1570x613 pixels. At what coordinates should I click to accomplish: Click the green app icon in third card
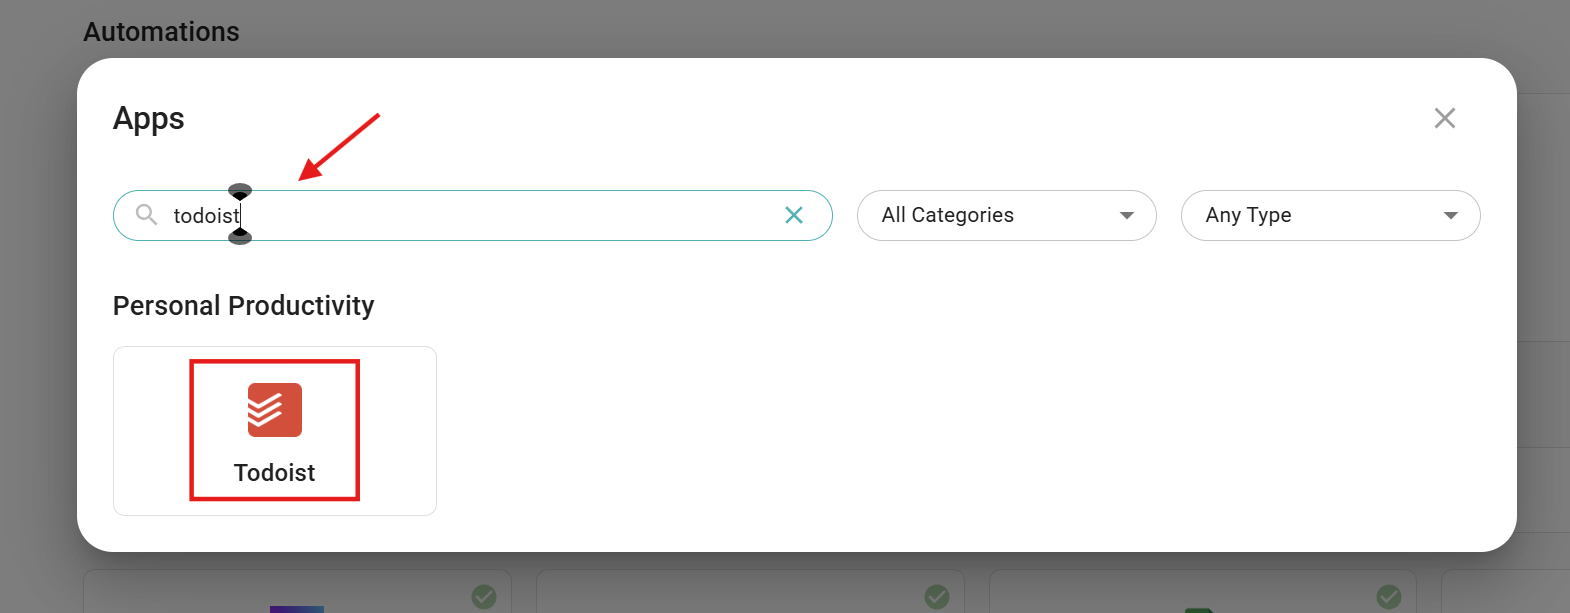(1198, 609)
